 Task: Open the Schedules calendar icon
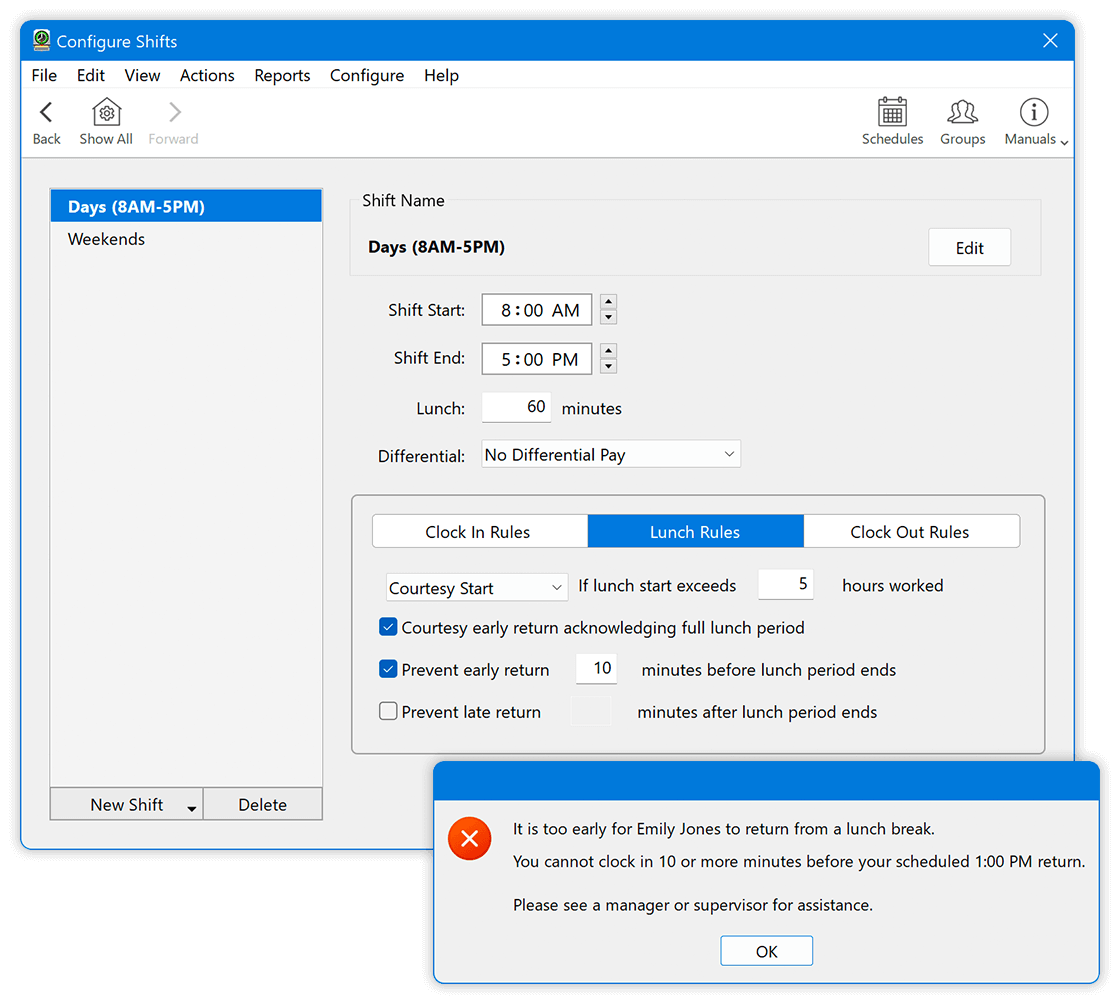[x=892, y=112]
